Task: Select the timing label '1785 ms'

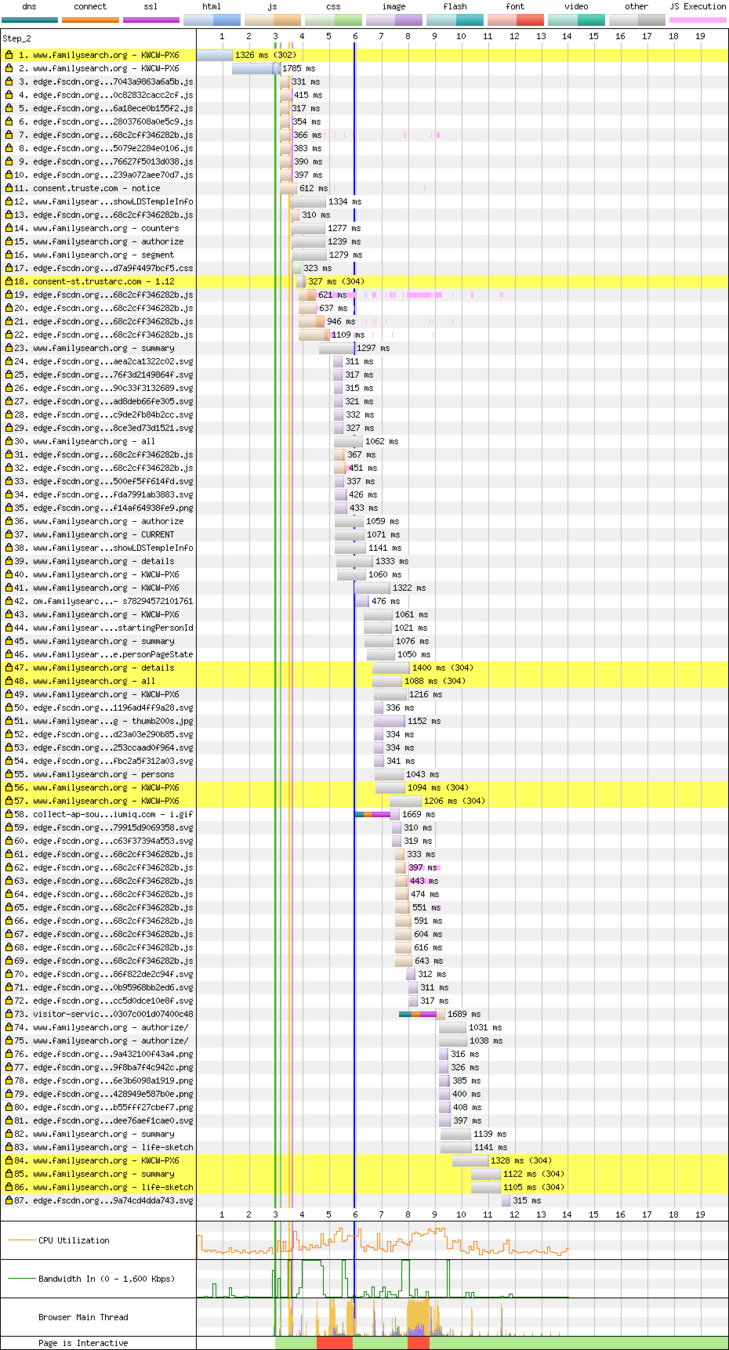Action: coord(299,68)
